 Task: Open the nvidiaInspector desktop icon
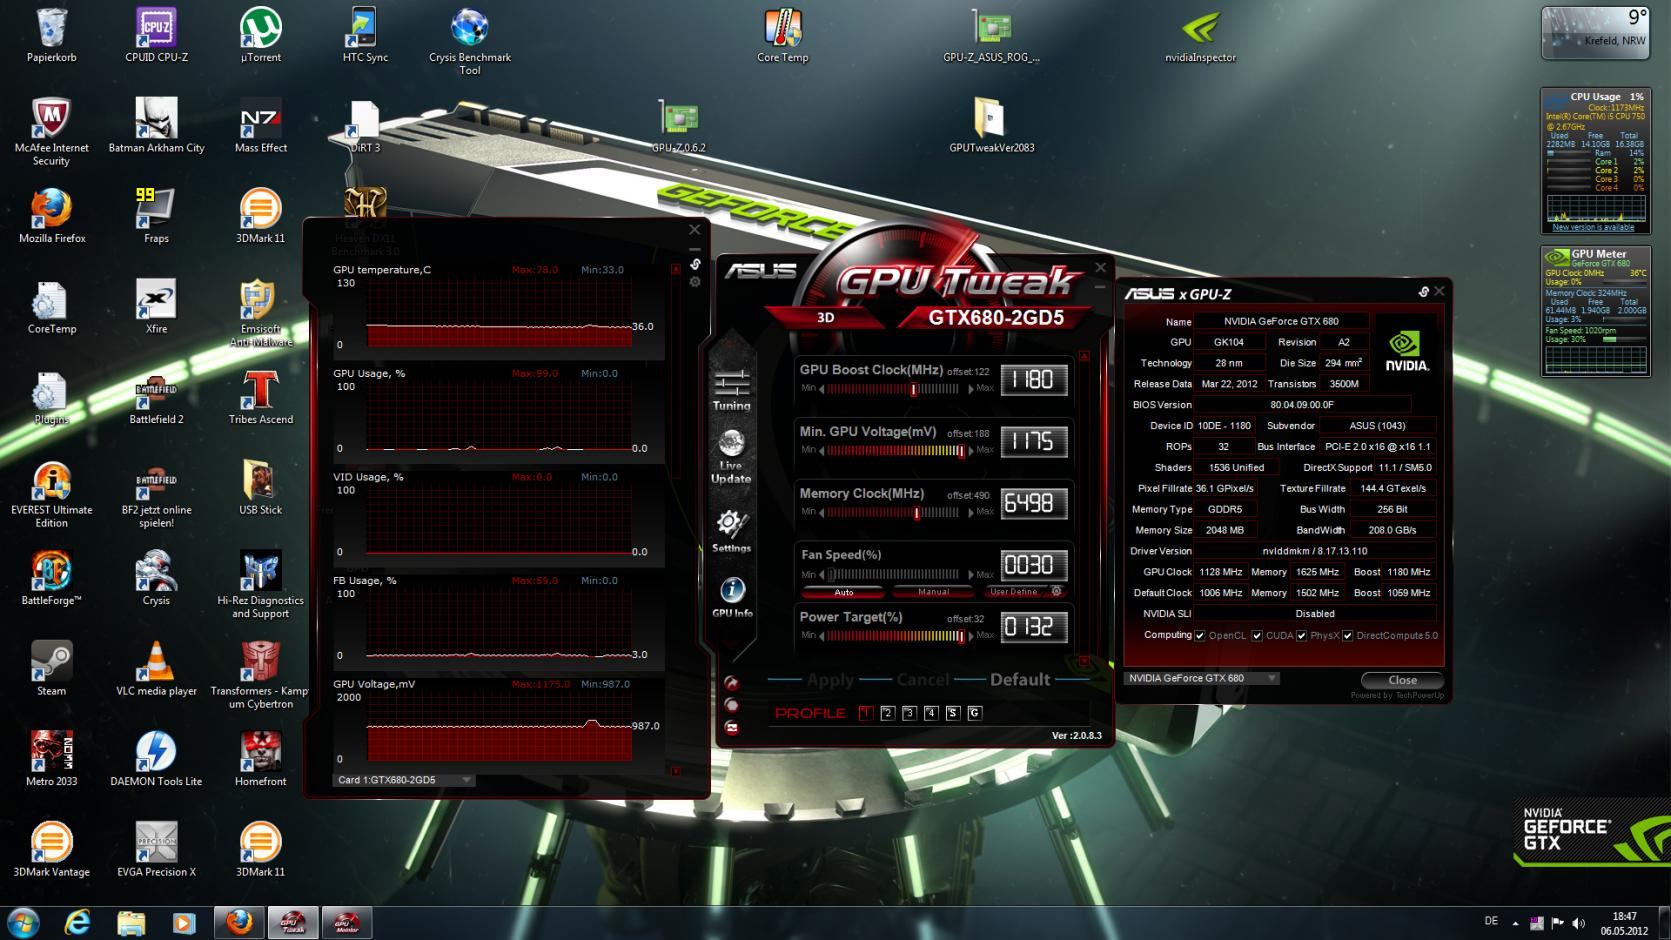click(1200, 36)
